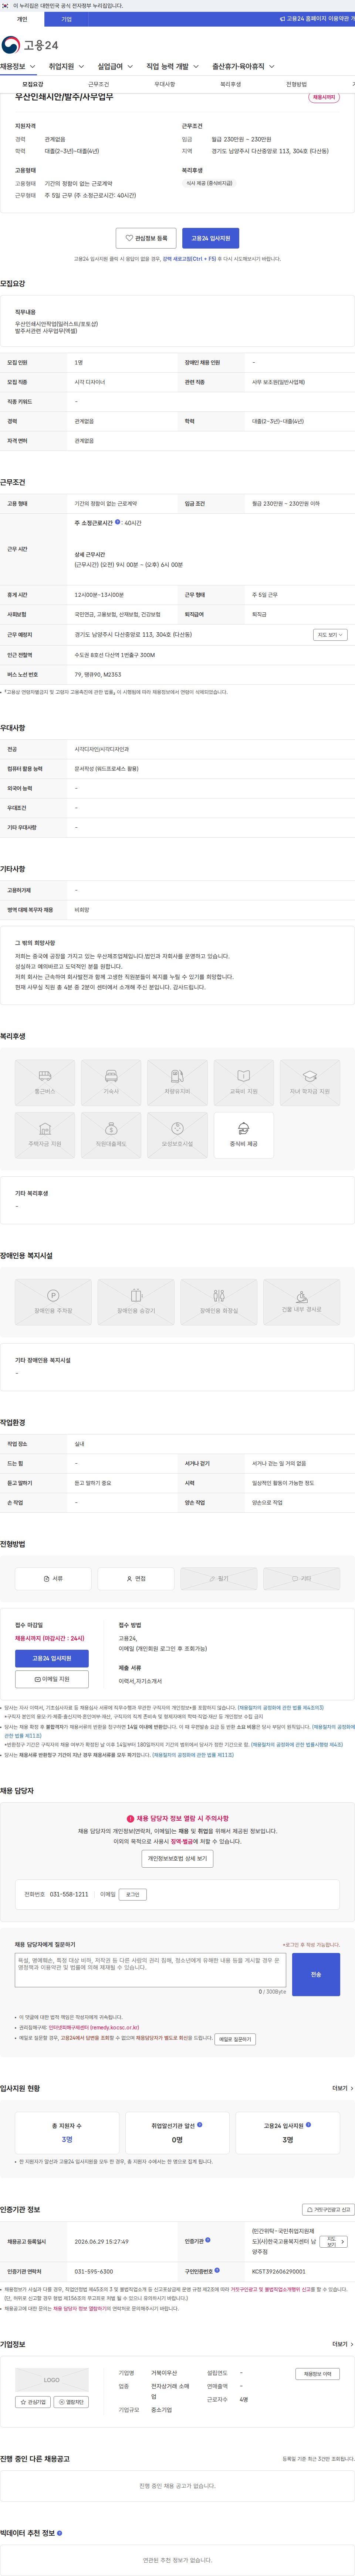Click the 이메일 지원 button
This screenshot has height=2576, width=355.
coord(52,1679)
